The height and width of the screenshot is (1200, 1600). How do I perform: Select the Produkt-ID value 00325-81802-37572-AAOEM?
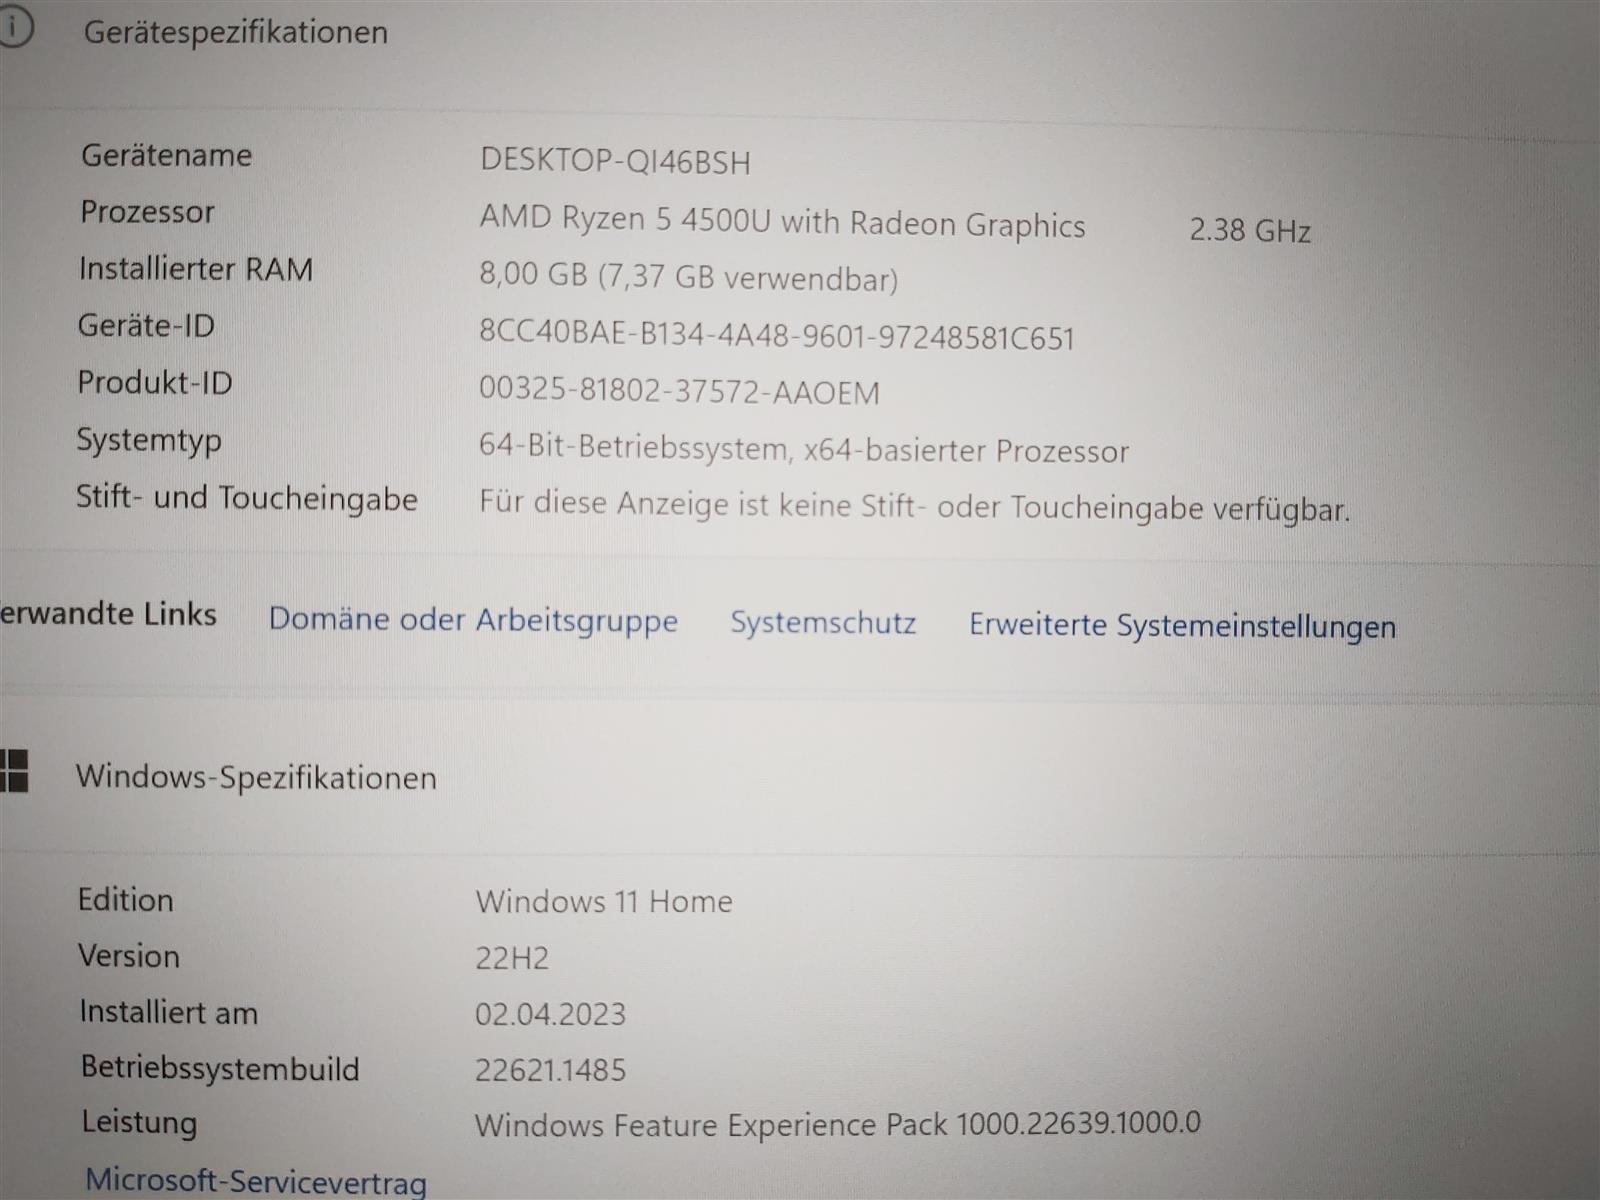tap(679, 391)
